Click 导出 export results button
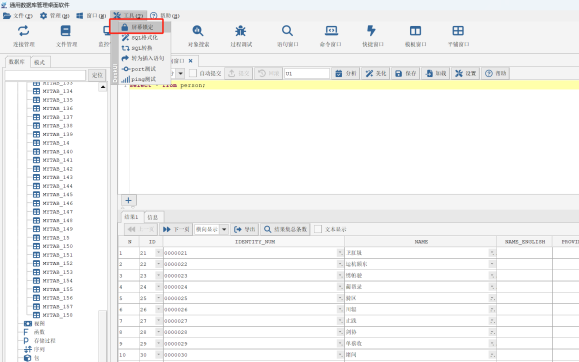Screen dimensions: 579x362 [245, 229]
